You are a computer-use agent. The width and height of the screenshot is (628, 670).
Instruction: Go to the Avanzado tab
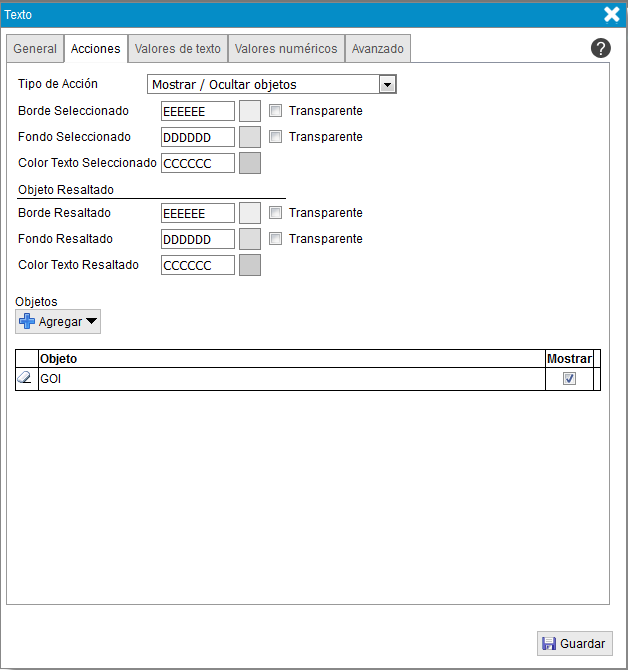pos(378,49)
